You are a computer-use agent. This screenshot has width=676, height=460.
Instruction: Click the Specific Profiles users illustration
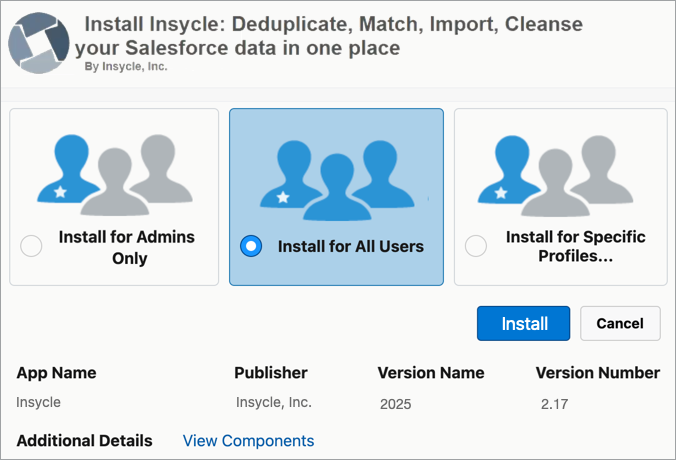[555, 176]
